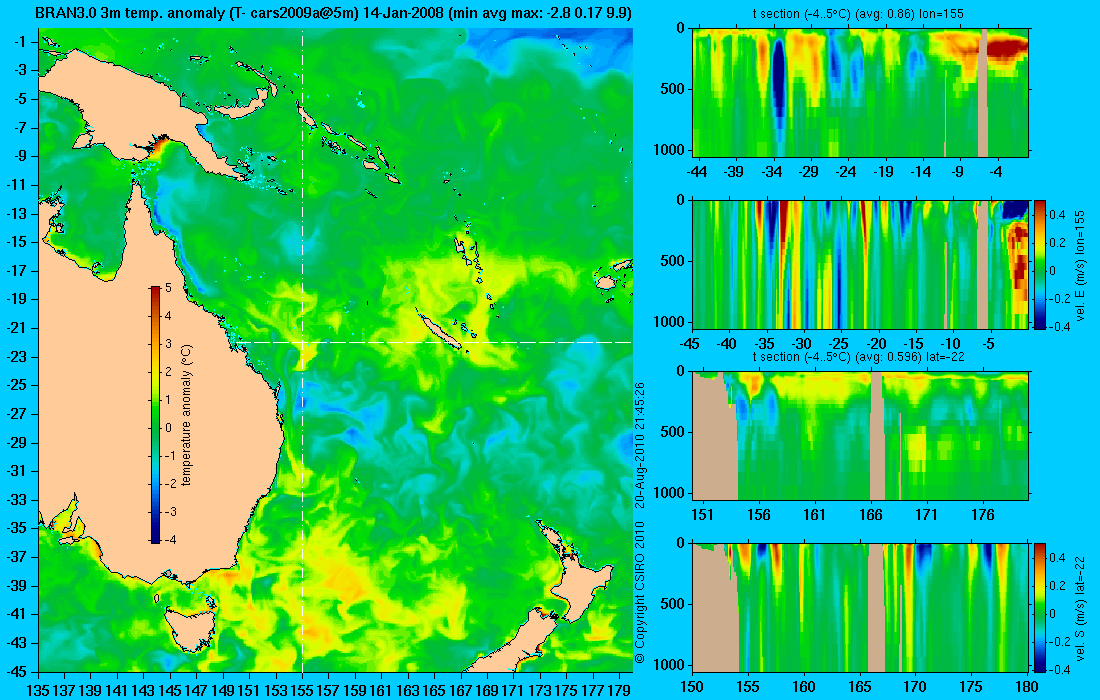This screenshot has height=700, width=1100.
Task: Click the colorbar value 0 on main map
Action: [x=168, y=428]
